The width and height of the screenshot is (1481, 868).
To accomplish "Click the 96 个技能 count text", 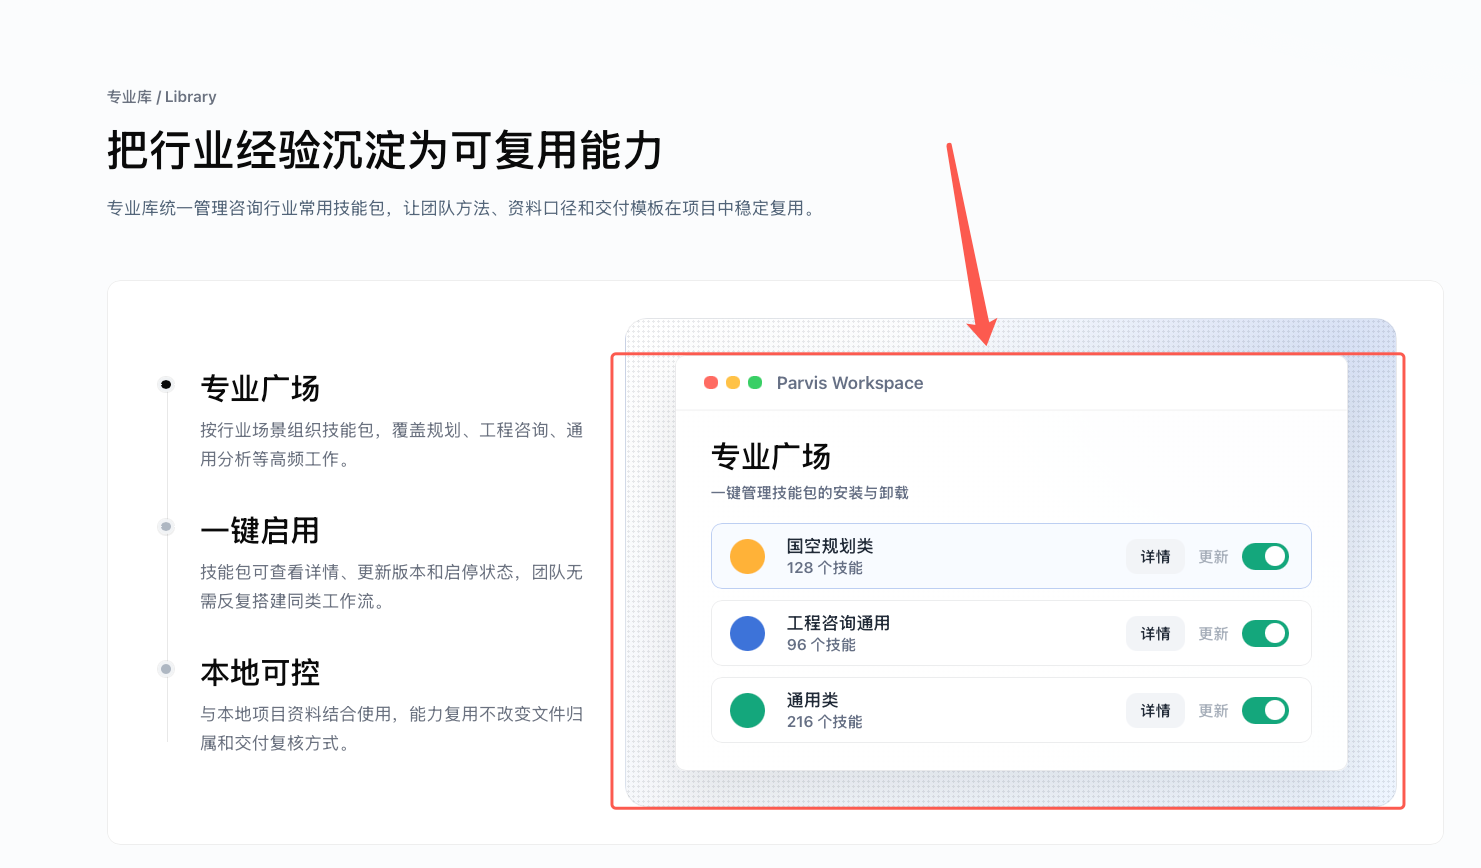I will point(821,645).
